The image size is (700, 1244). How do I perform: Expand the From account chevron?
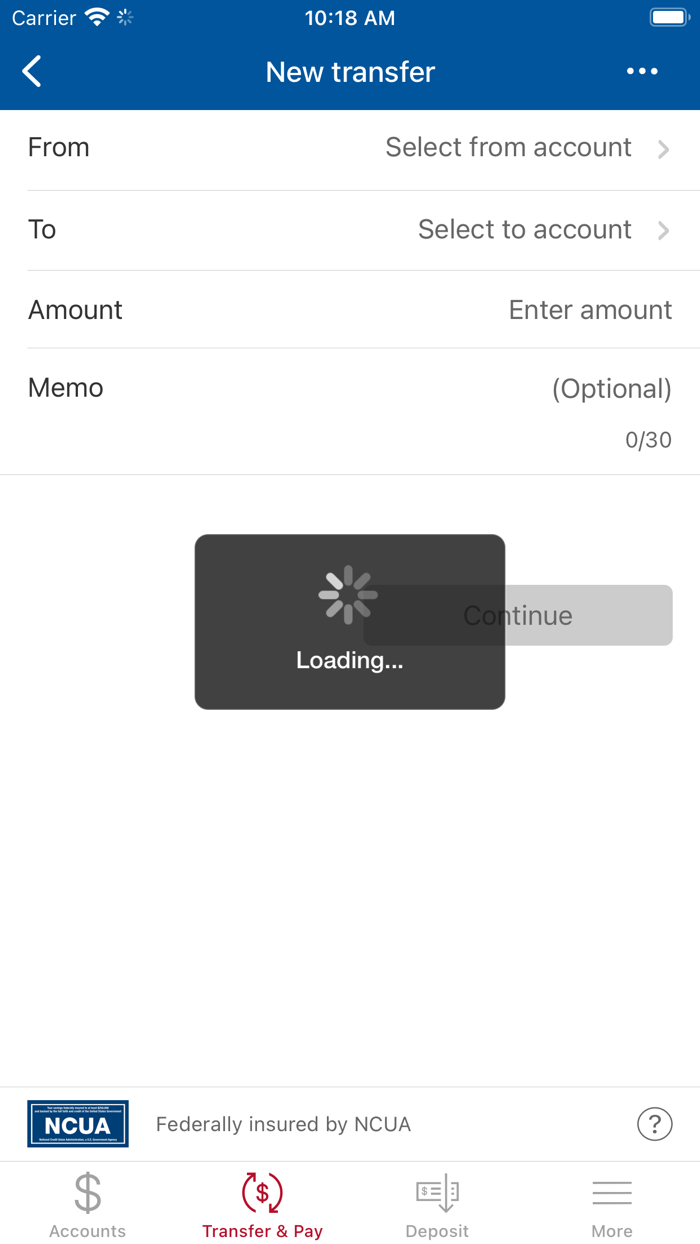point(663,149)
